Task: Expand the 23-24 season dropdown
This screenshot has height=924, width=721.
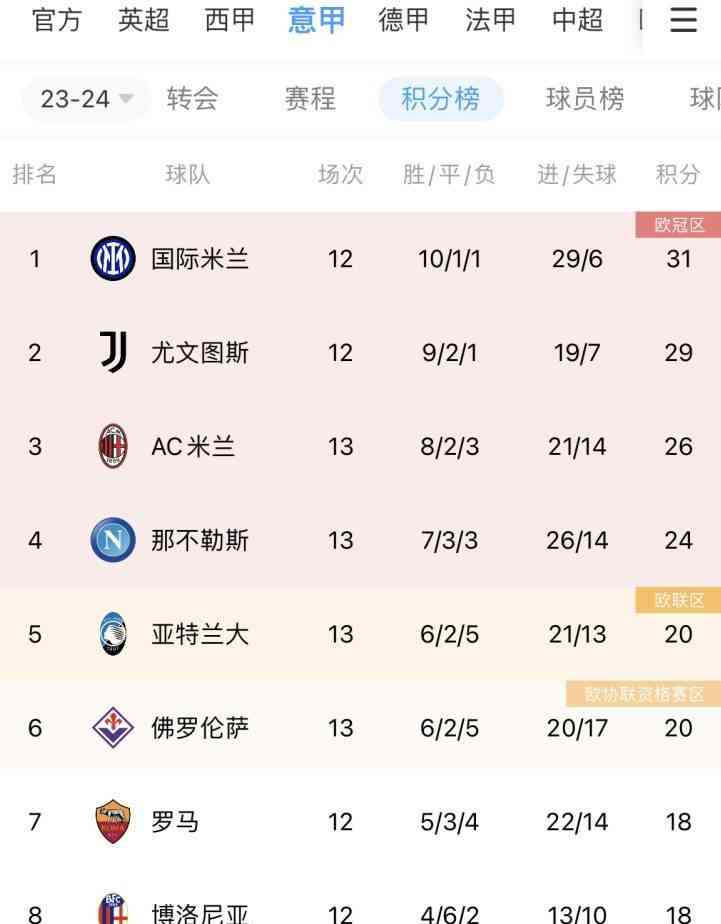Action: [x=86, y=99]
